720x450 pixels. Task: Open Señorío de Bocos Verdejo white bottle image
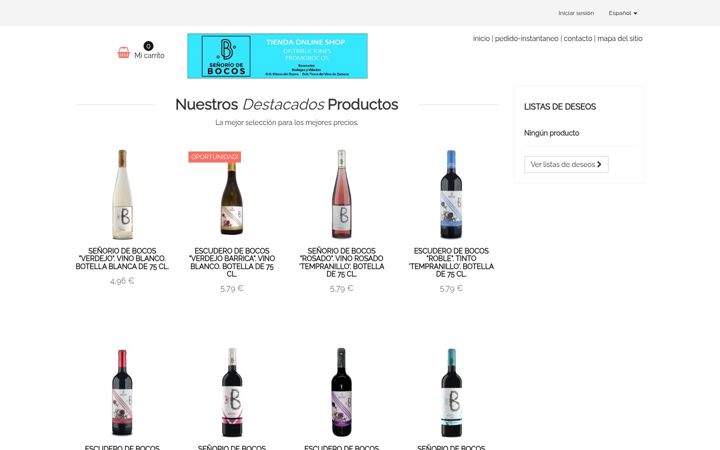click(122, 194)
